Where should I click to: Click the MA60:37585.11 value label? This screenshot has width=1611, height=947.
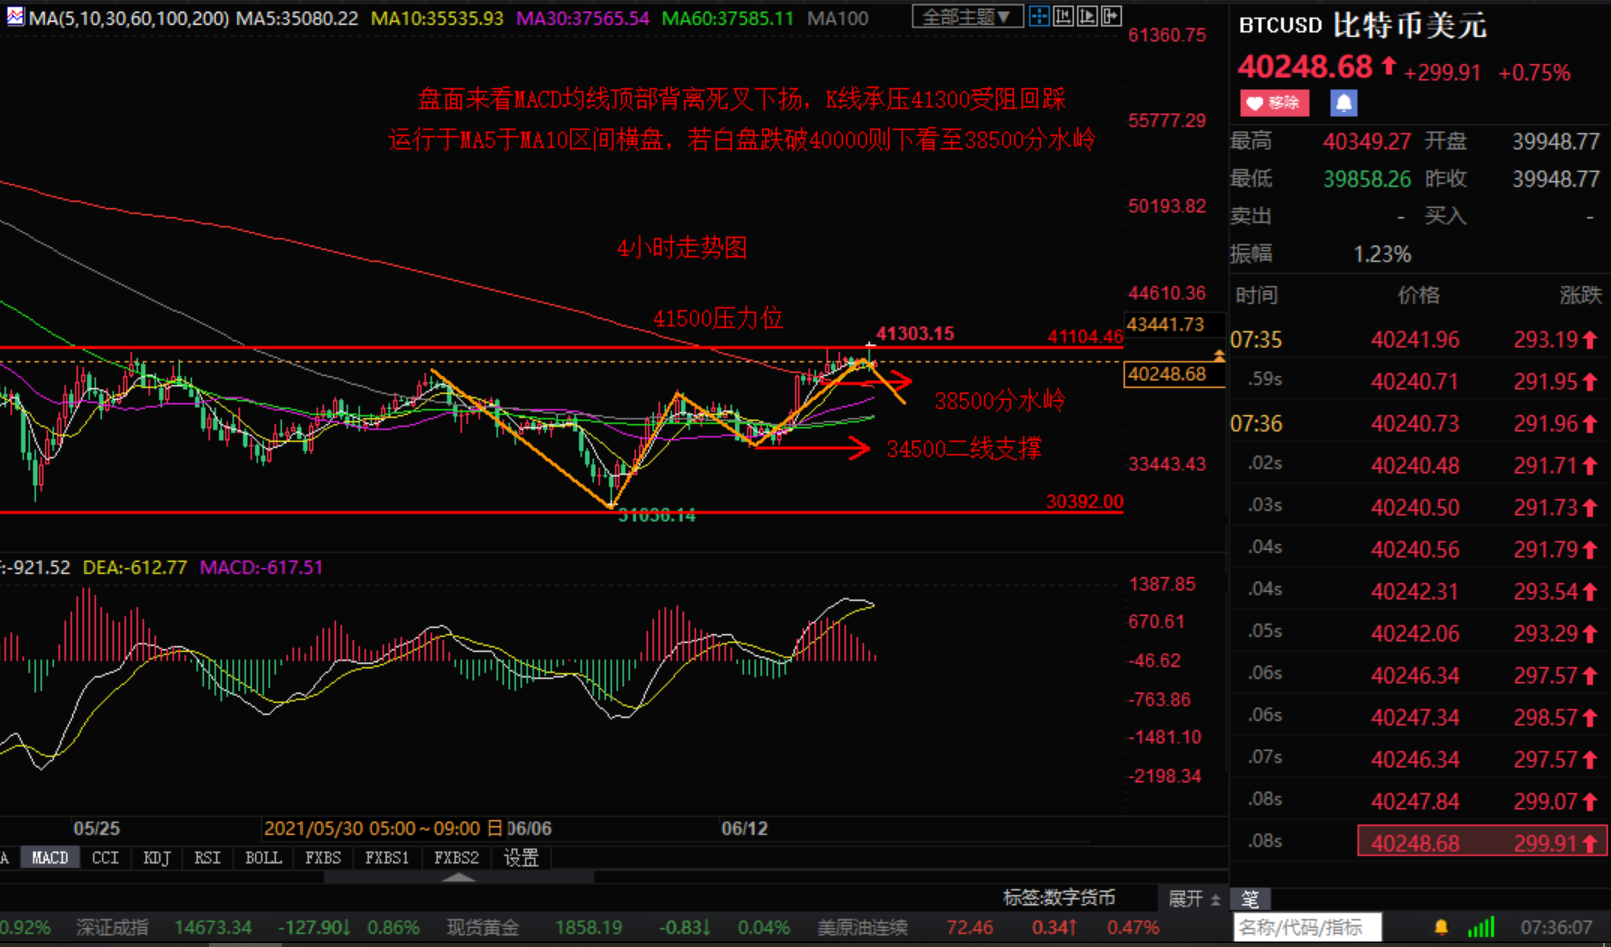click(728, 18)
